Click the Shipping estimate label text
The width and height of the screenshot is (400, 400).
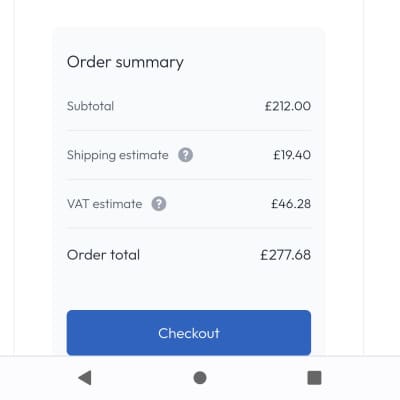(118, 155)
